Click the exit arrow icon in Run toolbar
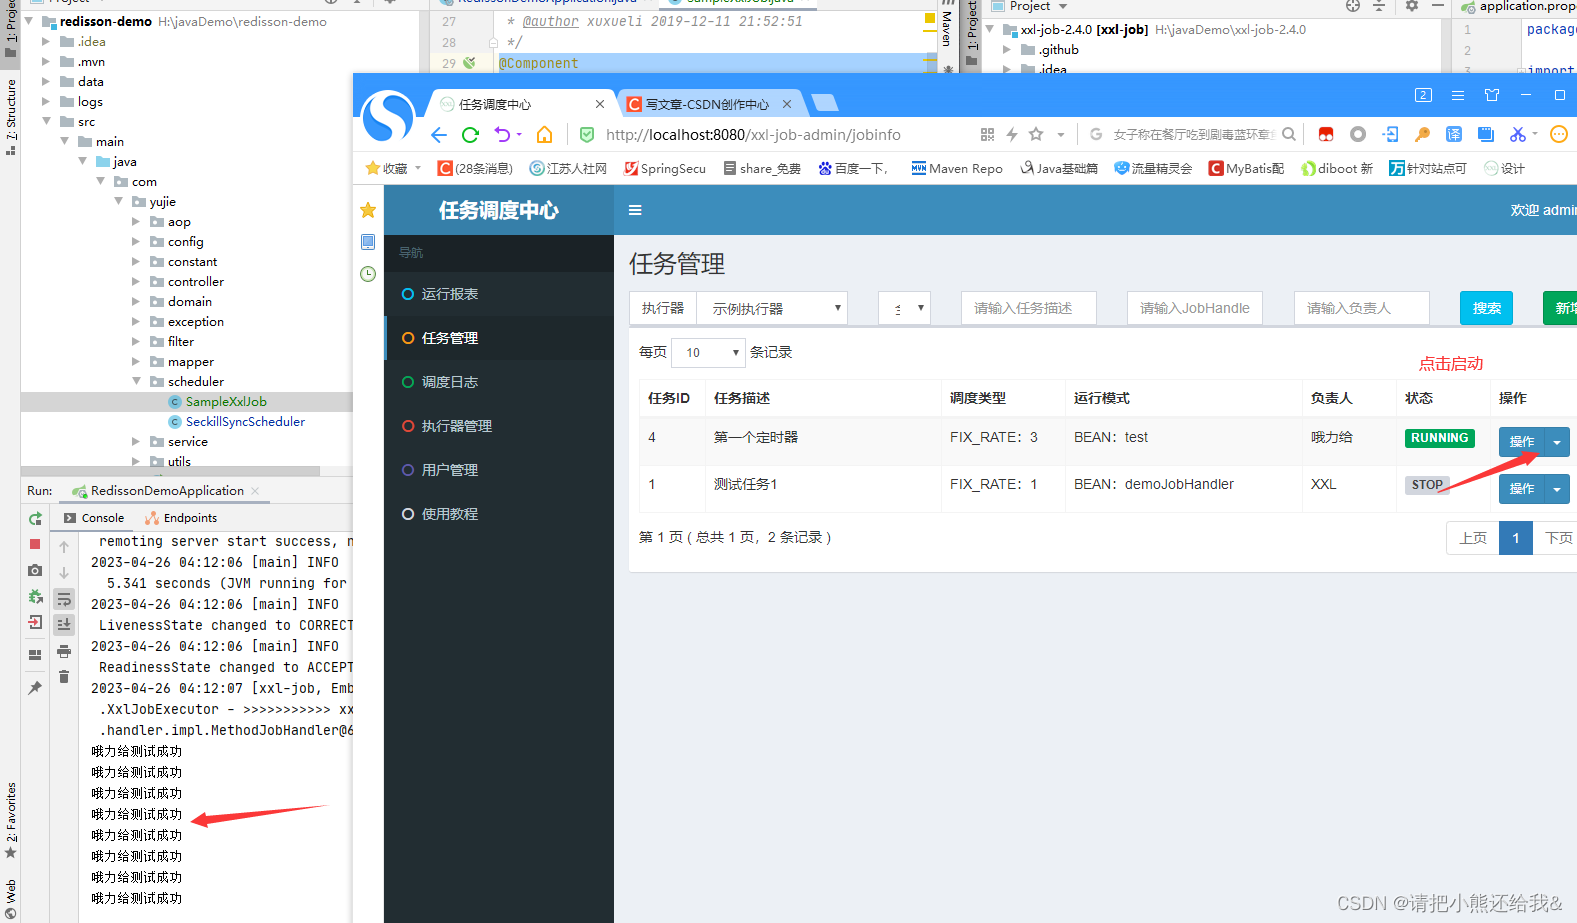The width and height of the screenshot is (1577, 923). tap(35, 622)
